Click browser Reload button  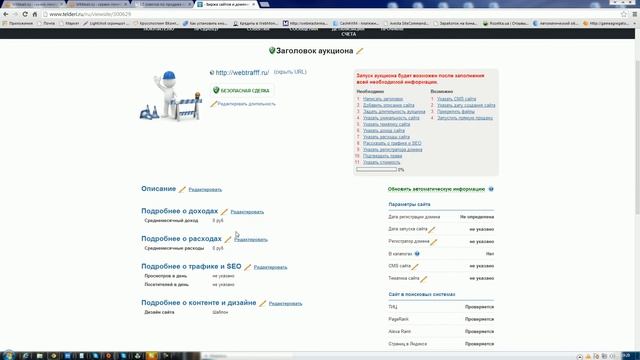pos(25,14)
